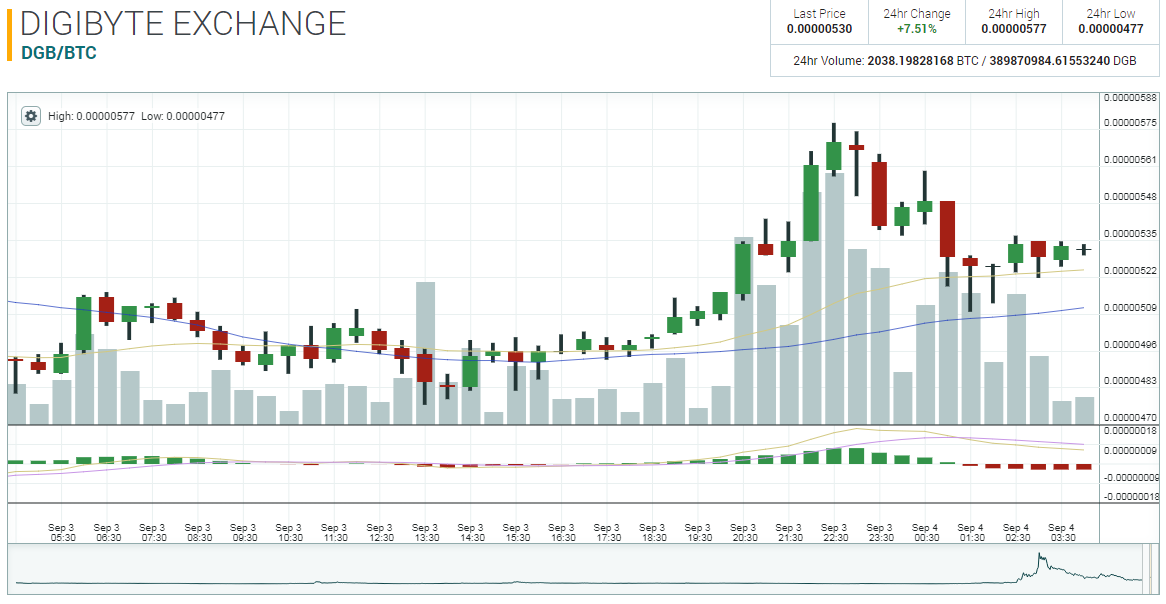Select the 24hr High value 0.00000577
Viewport: 1166px width, 604px height.
coord(1014,30)
